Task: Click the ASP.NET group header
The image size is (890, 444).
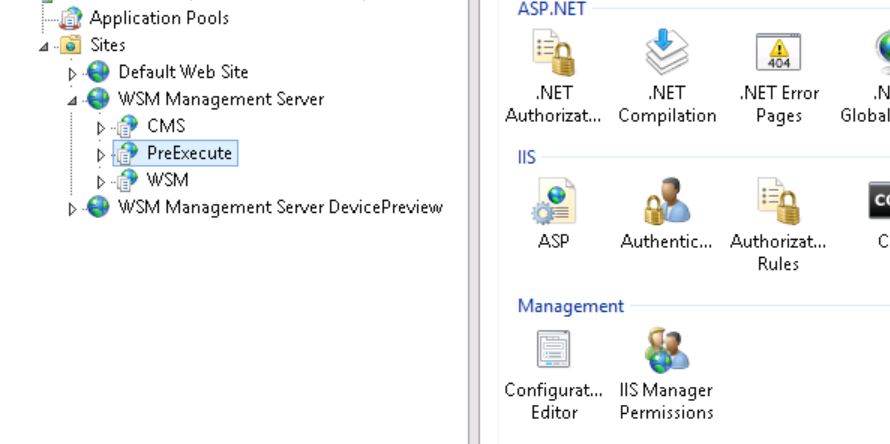Action: click(552, 9)
